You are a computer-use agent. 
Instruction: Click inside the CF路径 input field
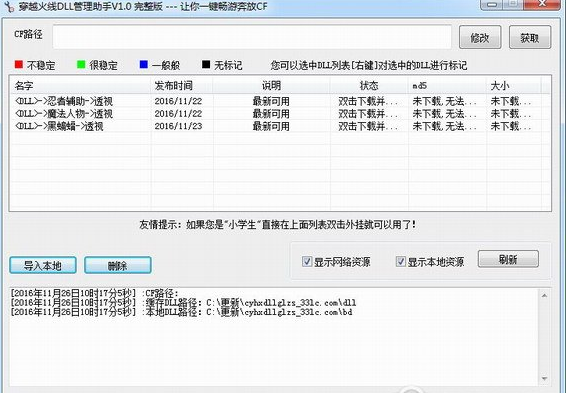coord(252,37)
